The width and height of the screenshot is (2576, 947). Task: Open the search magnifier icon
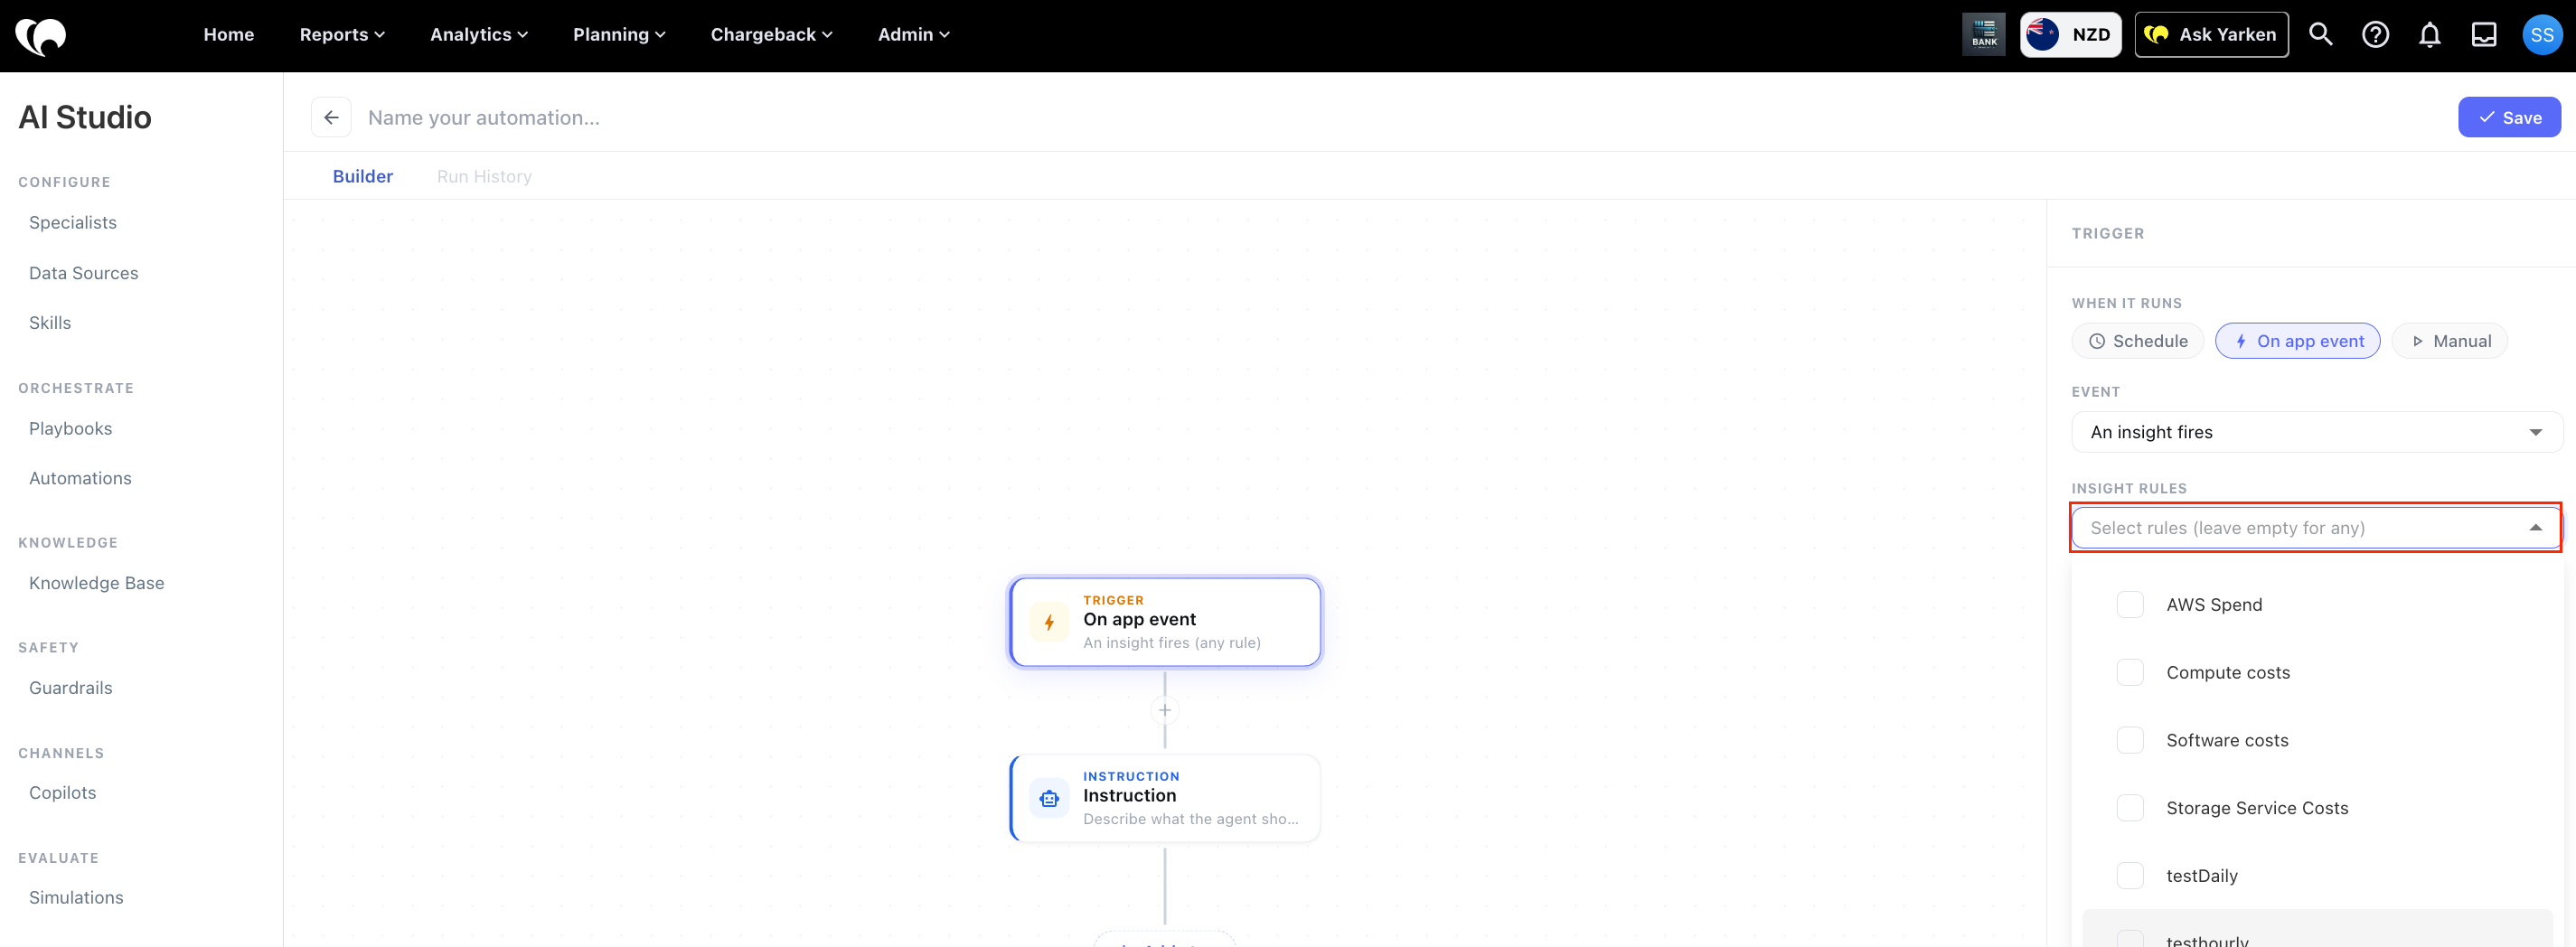point(2320,35)
